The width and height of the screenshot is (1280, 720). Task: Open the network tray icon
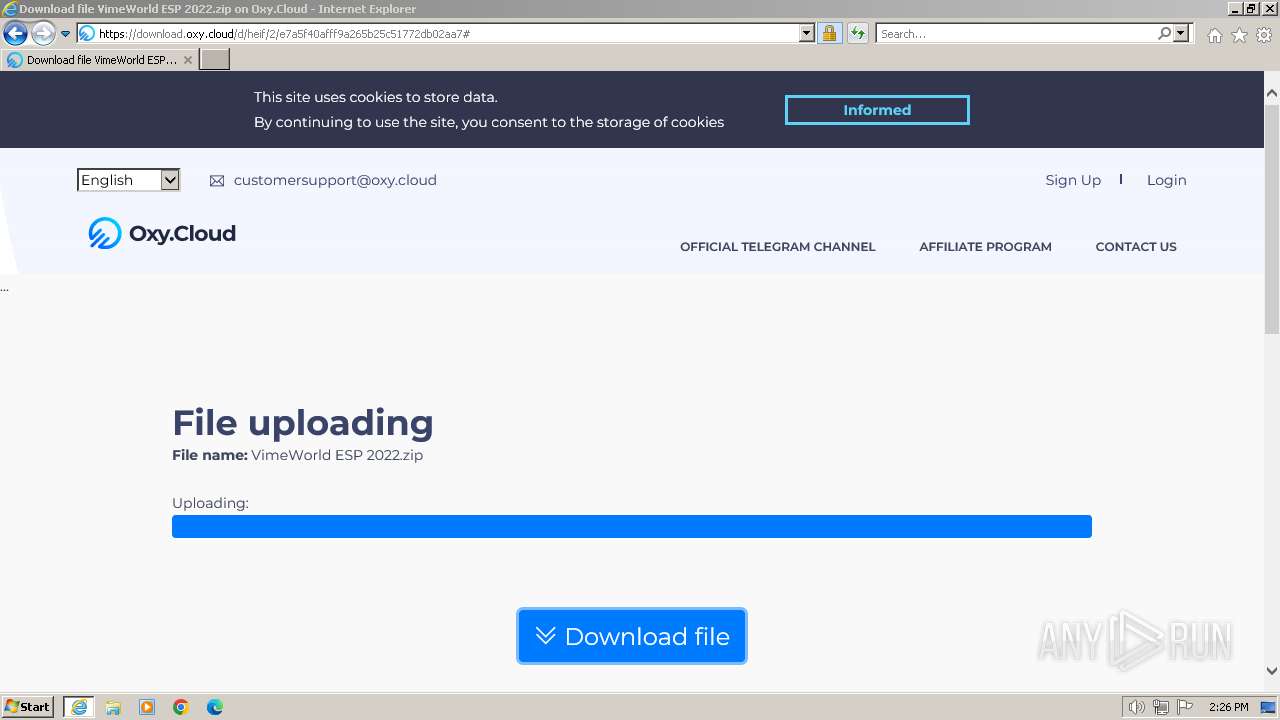[1161, 707]
